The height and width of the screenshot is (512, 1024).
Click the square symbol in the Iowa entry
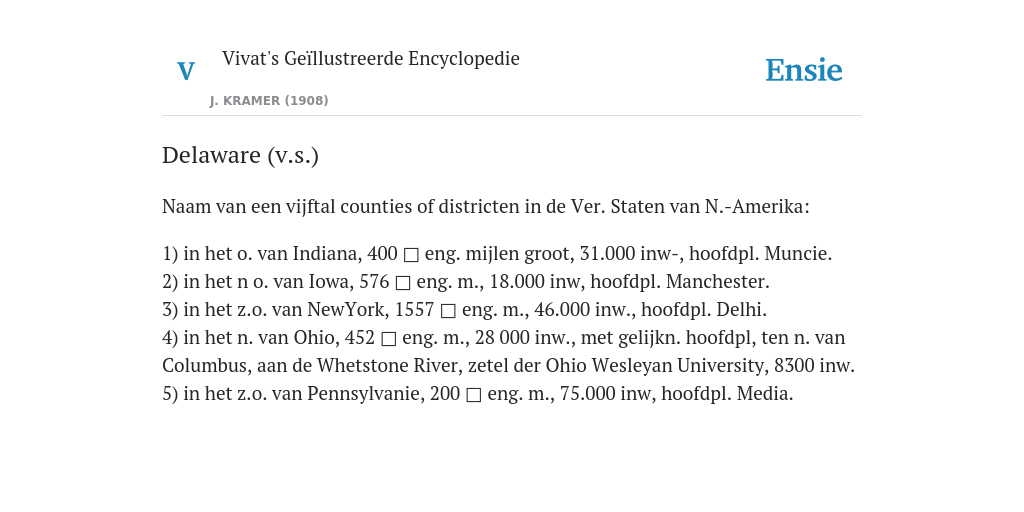click(403, 282)
